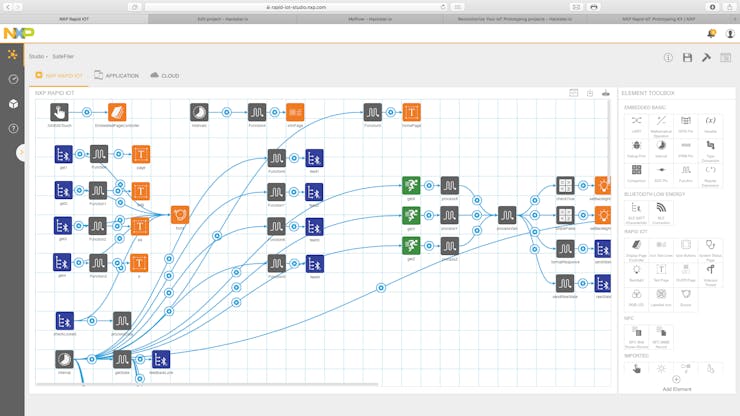Click Add Element button

coord(676,384)
